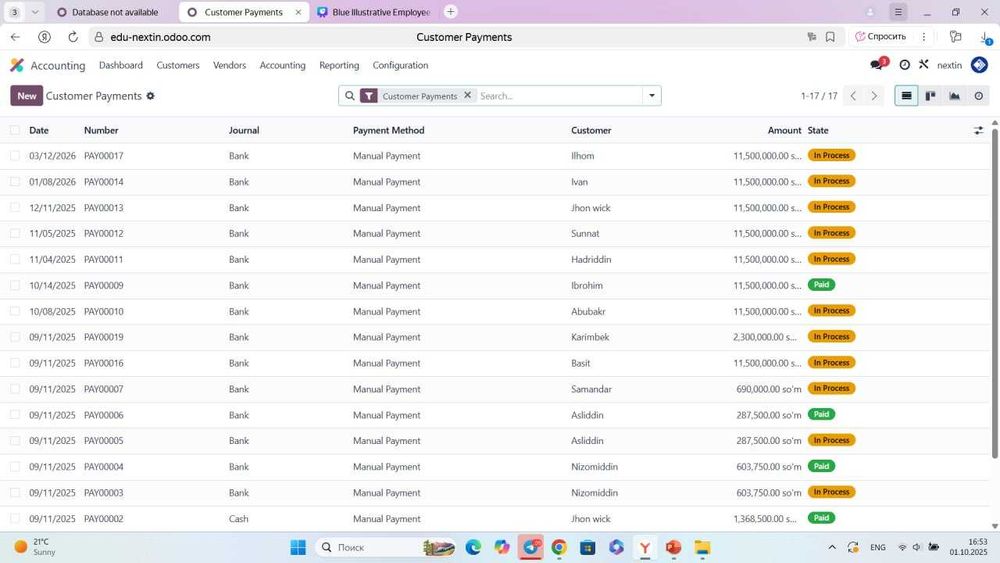Reload the browser page
The height and width of the screenshot is (563, 1000).
[x=73, y=37]
